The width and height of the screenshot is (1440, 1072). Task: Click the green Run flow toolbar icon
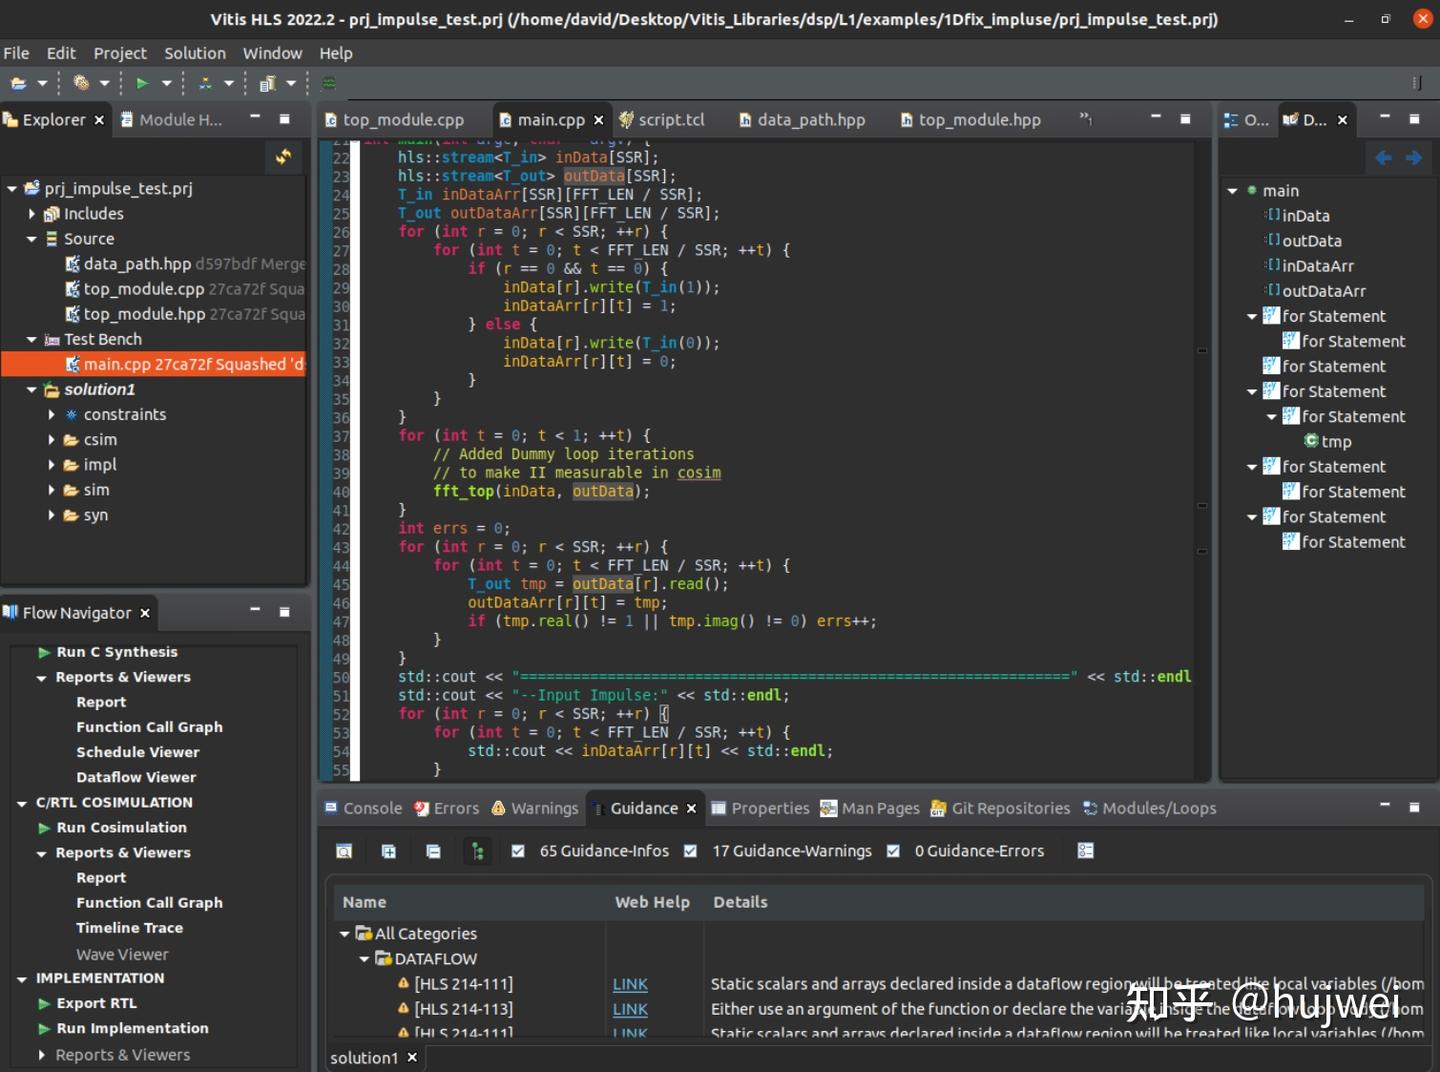pyautogui.click(x=142, y=84)
